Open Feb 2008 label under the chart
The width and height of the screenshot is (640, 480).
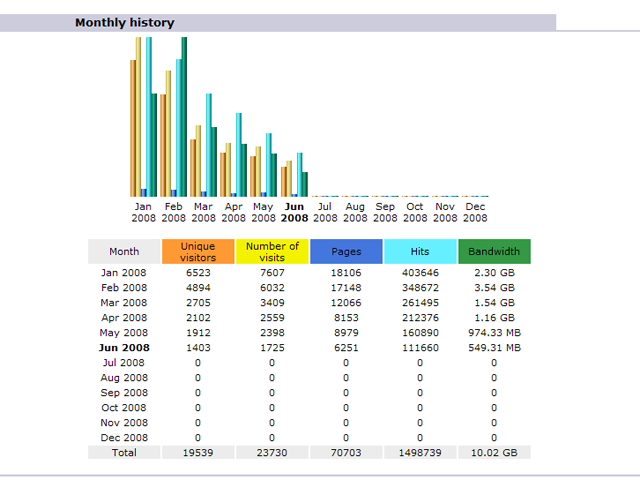pyautogui.click(x=173, y=212)
